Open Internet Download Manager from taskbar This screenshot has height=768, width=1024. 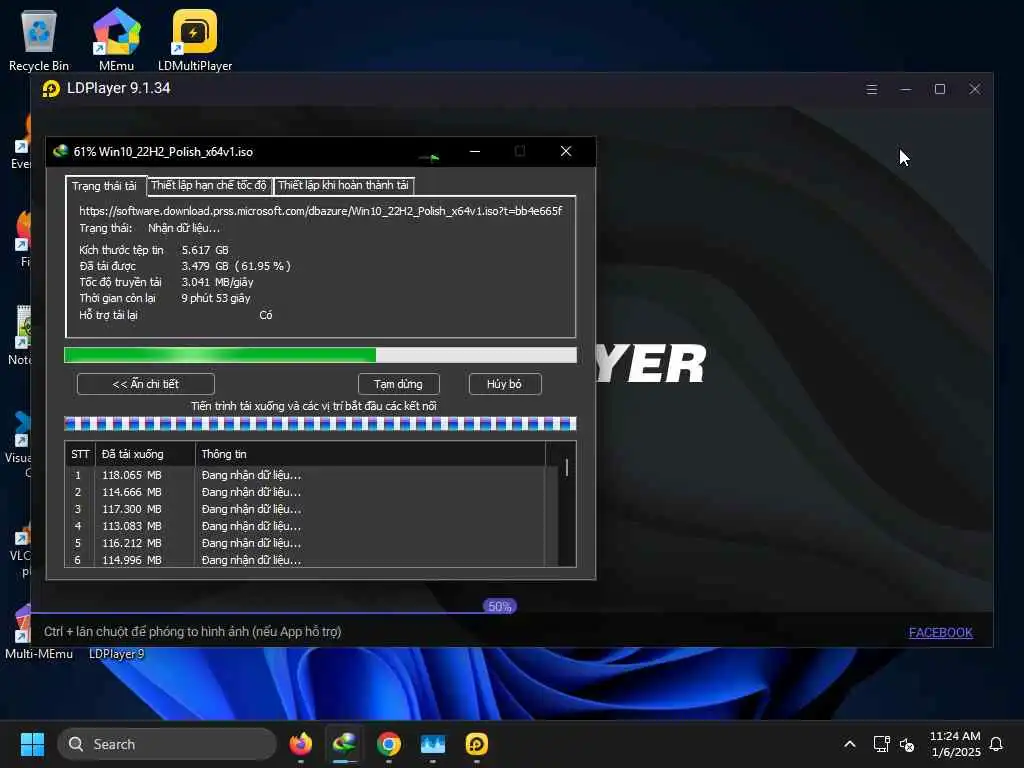344,744
